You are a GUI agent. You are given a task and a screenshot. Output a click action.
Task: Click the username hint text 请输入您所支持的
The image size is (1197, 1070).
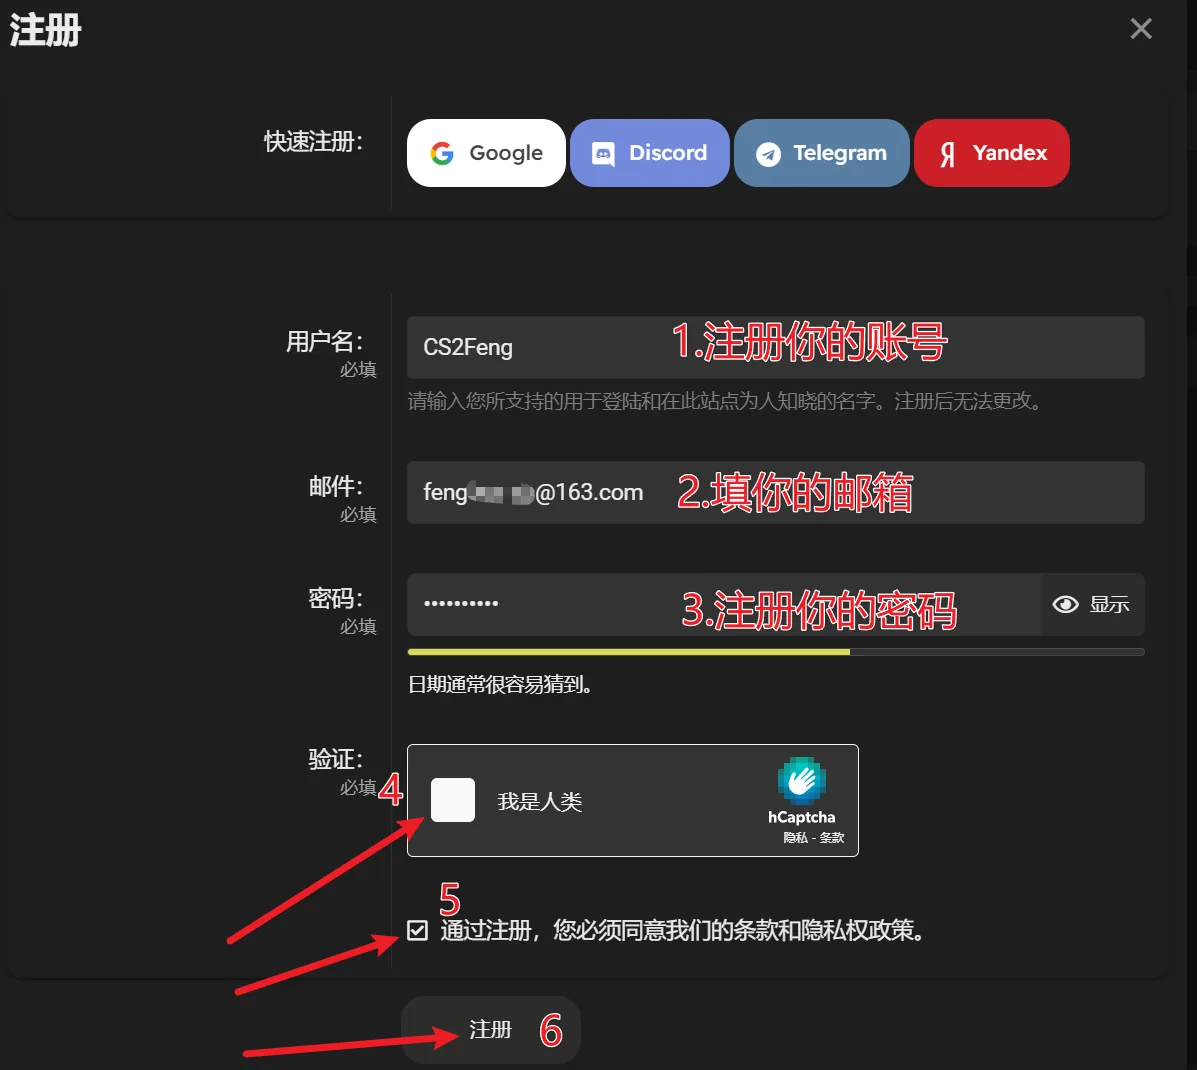click(x=725, y=401)
